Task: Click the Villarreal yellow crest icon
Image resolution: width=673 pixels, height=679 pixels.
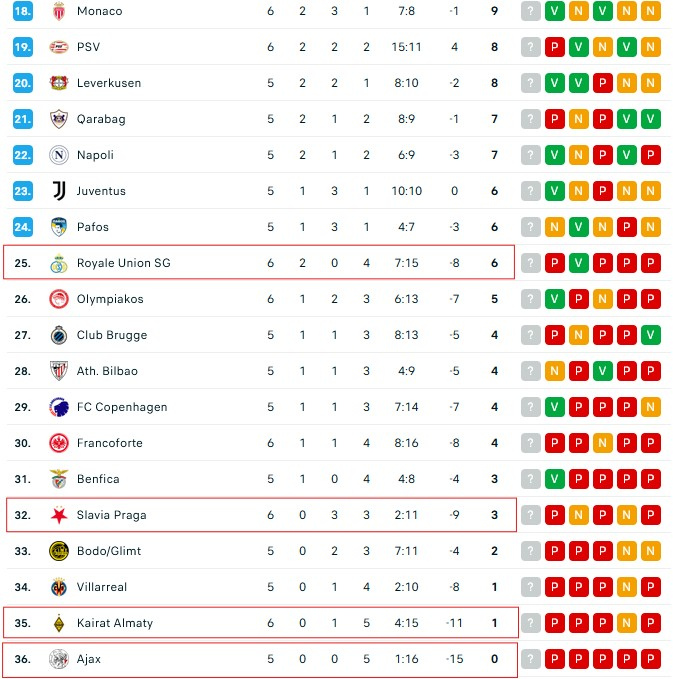Action: point(58,587)
